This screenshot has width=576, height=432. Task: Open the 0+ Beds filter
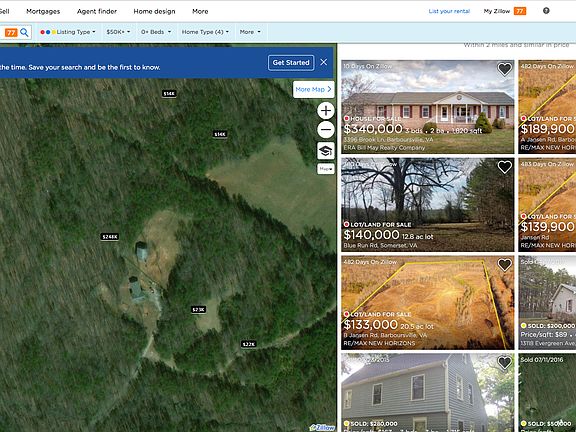[156, 32]
